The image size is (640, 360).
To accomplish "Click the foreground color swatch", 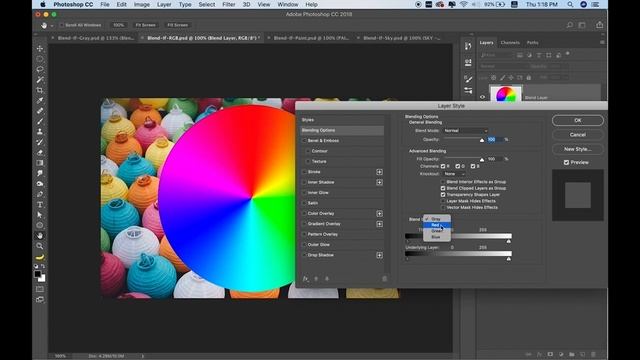I will click(x=38, y=274).
